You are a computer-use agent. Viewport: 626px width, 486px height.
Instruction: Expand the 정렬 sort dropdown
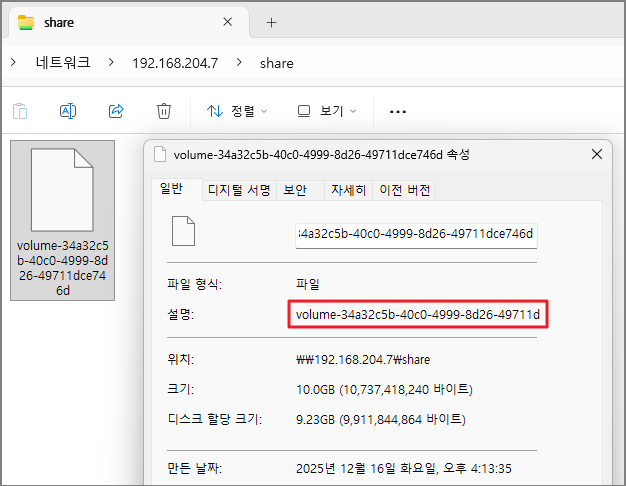point(238,111)
